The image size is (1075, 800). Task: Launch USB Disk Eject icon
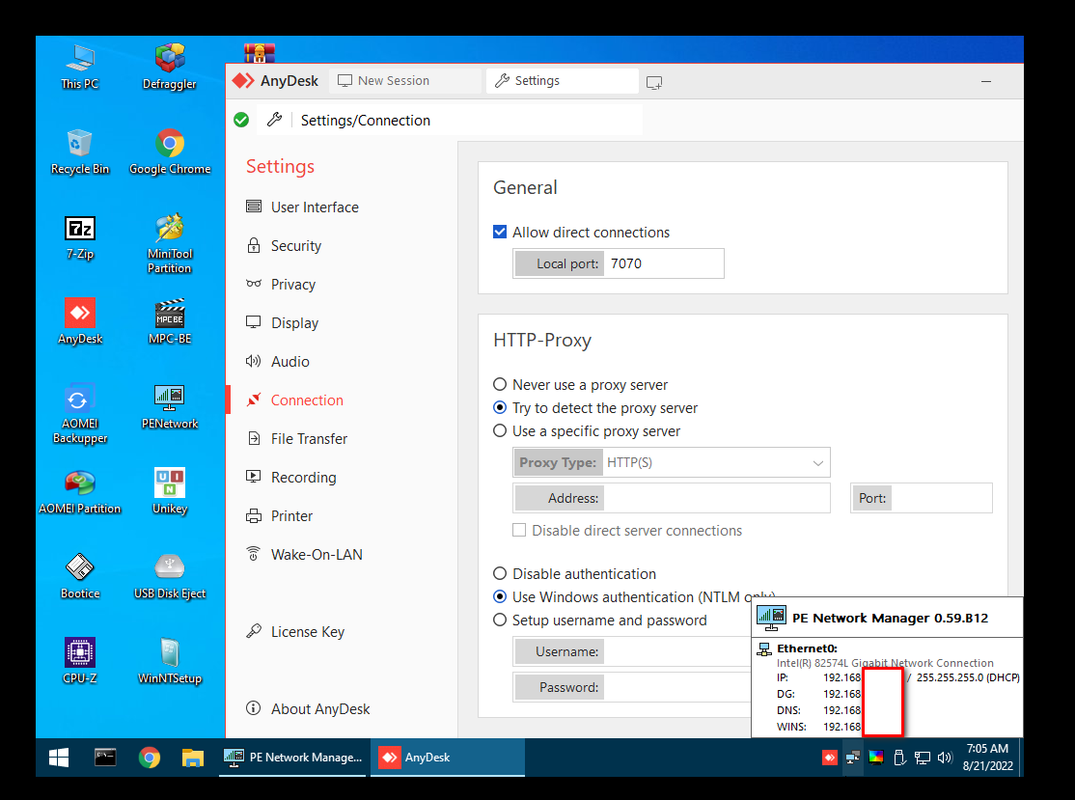click(169, 577)
